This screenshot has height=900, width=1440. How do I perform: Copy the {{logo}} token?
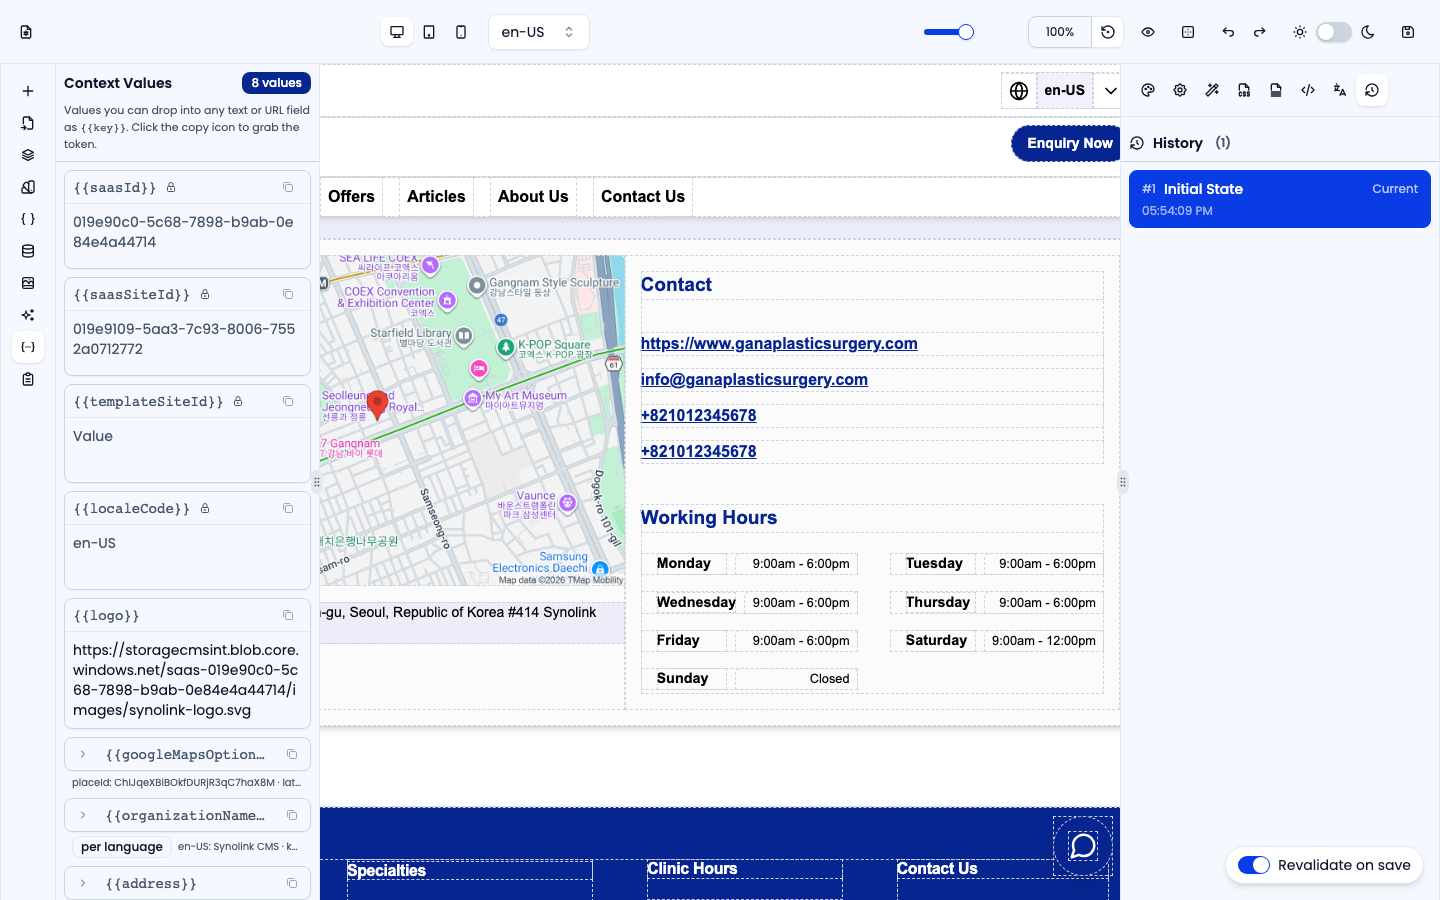click(x=288, y=615)
